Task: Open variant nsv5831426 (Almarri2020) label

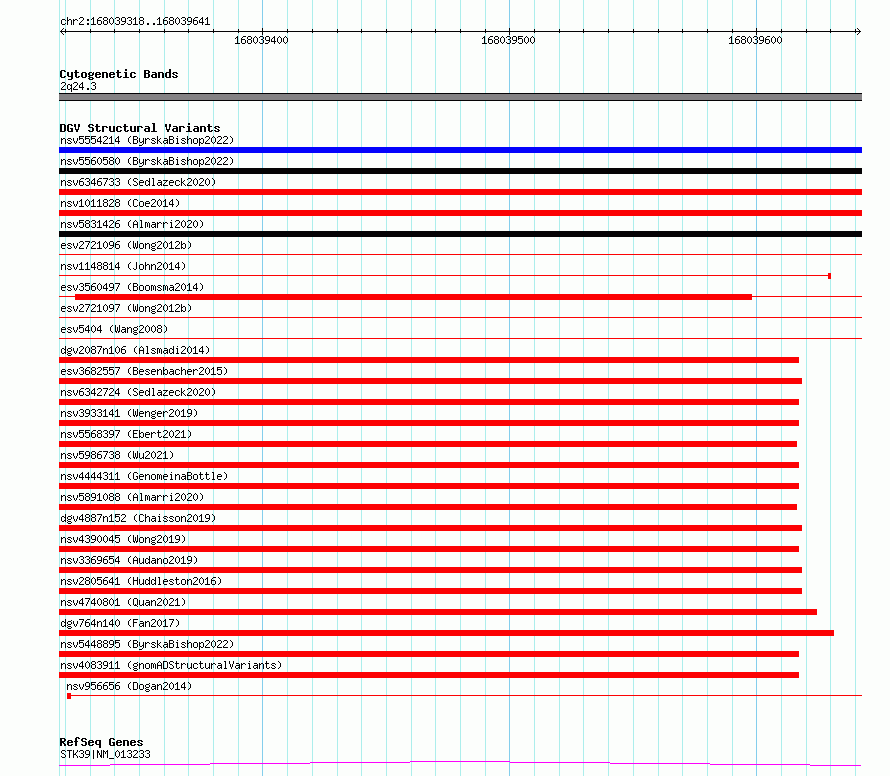Action: [132, 224]
